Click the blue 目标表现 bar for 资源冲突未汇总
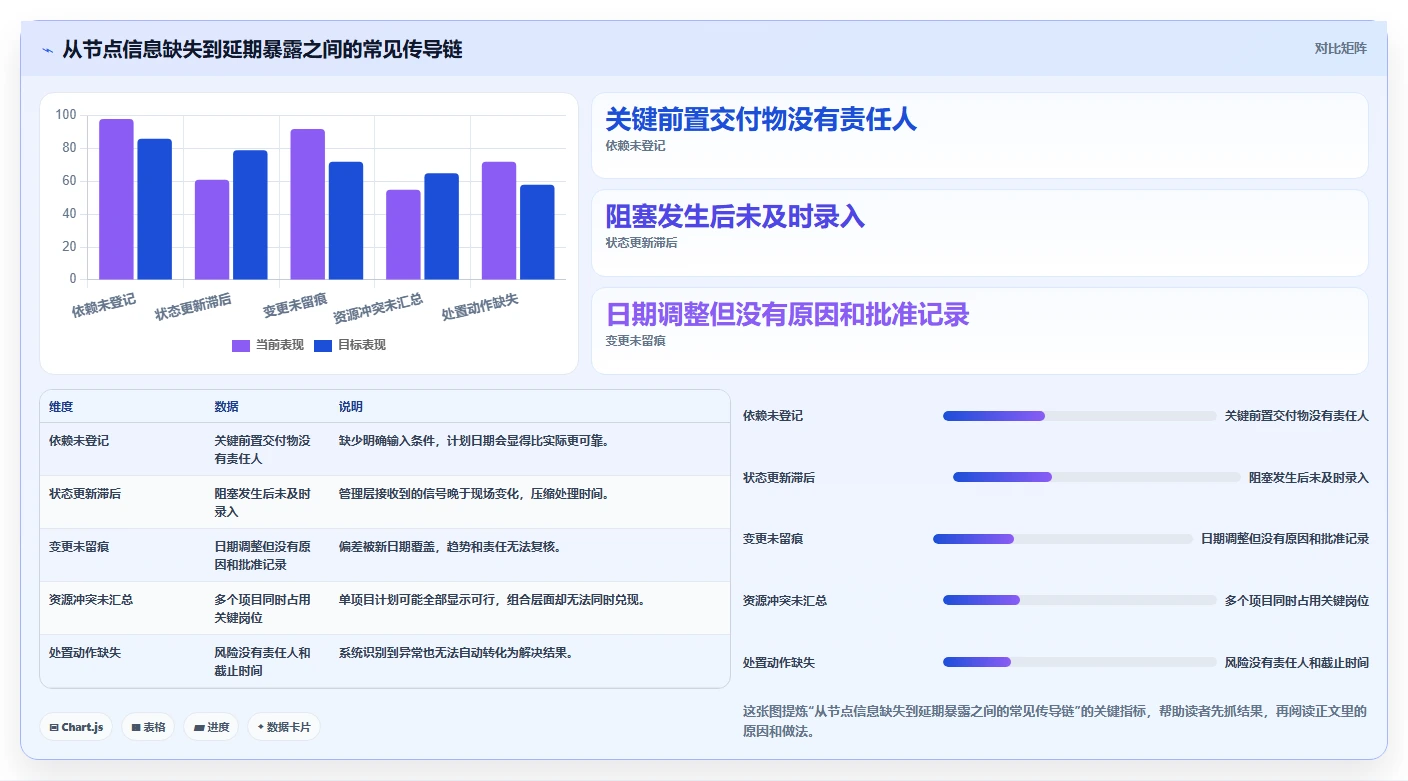This screenshot has height=781, width=1408. (x=442, y=226)
